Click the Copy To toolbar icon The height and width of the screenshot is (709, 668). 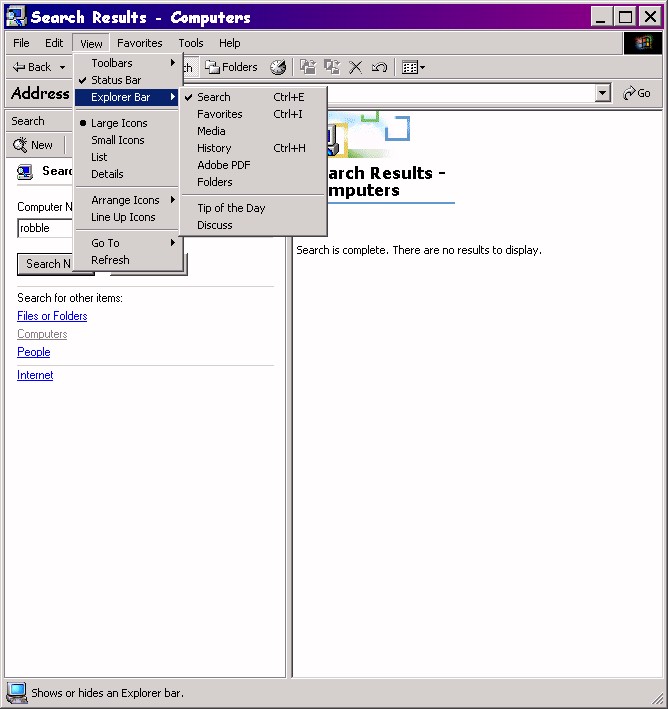click(x=332, y=67)
